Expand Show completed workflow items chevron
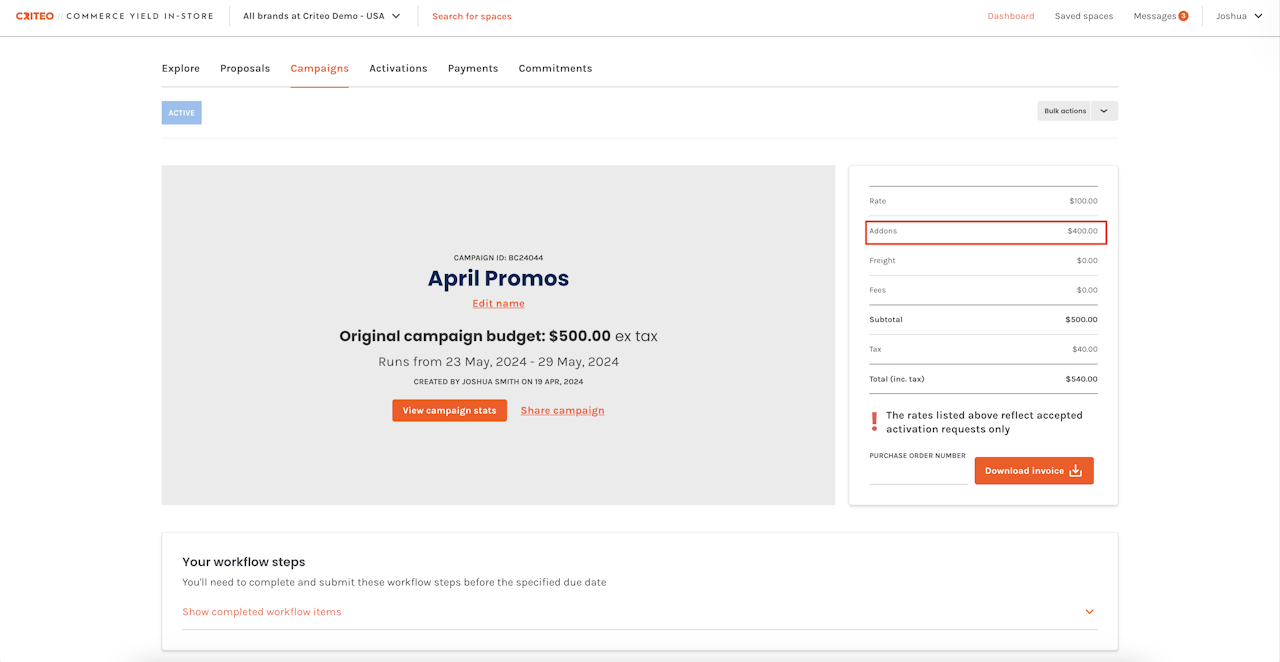Viewport: 1280px width, 662px height. 1090,612
